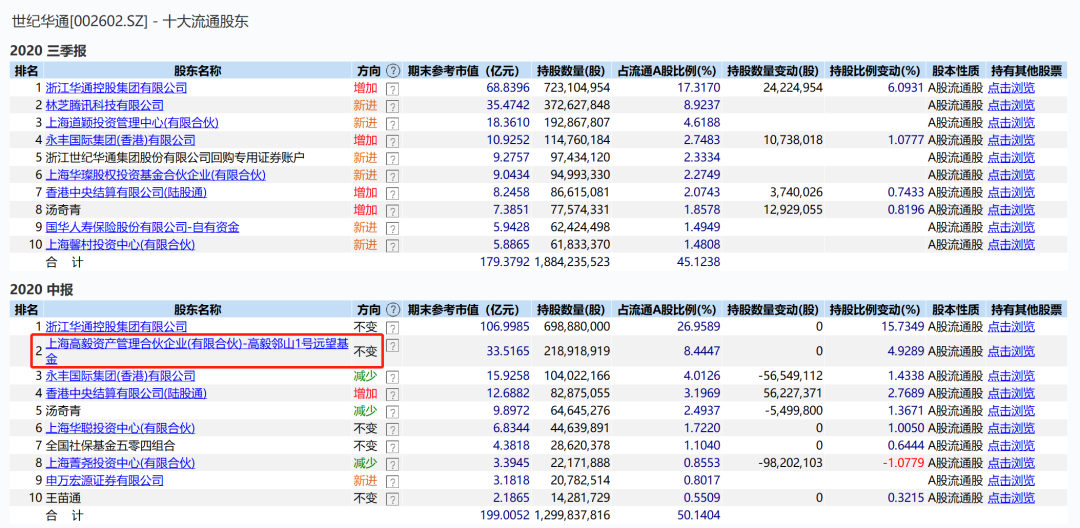The image size is (1080, 528).
Task: Click the help icon in 上海菁尧投资中心 row
Action: coord(392,463)
